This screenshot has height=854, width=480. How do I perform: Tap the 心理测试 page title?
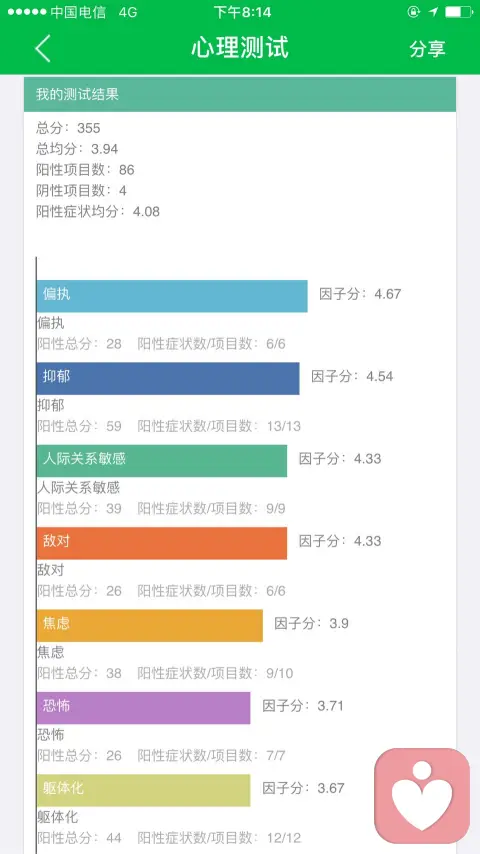[240, 48]
